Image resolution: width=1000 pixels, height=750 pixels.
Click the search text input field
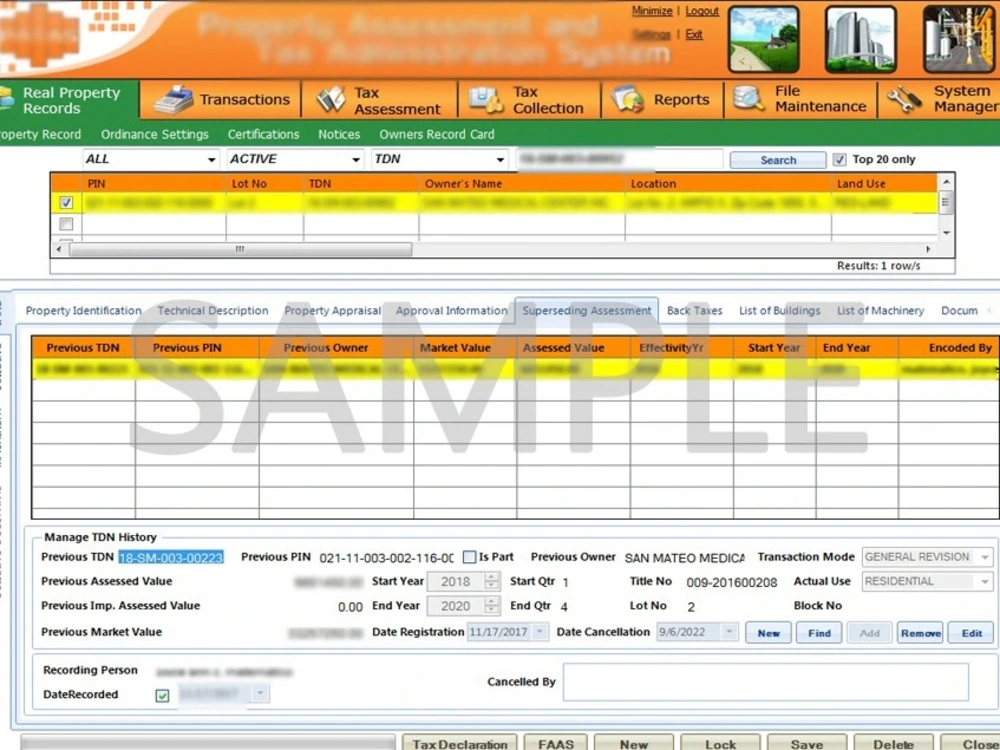619,159
